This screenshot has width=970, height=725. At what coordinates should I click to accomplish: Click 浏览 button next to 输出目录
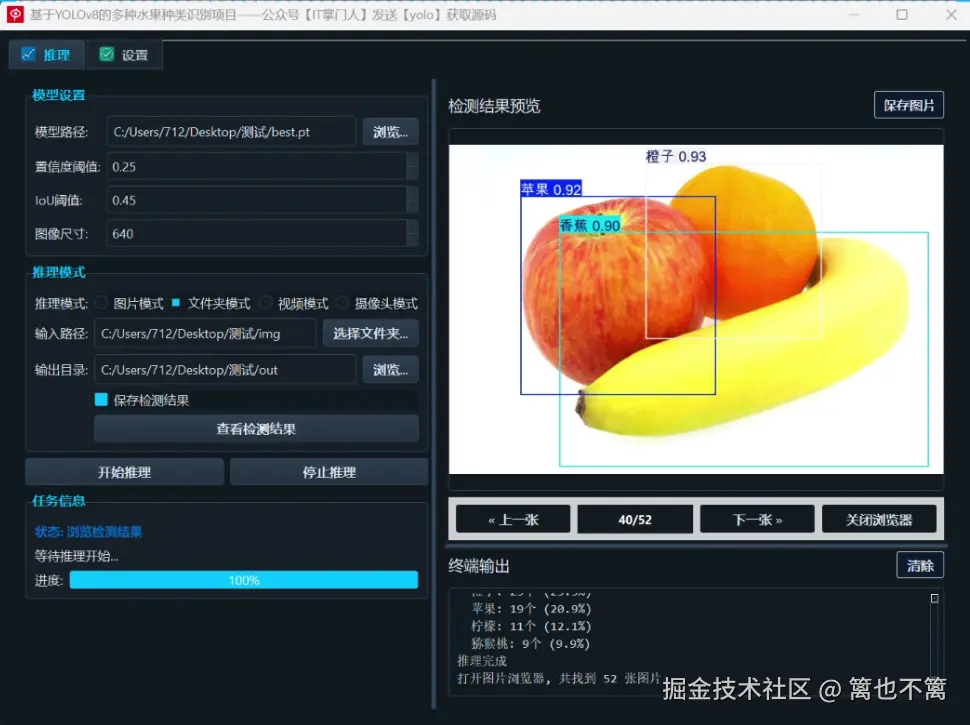(x=390, y=370)
